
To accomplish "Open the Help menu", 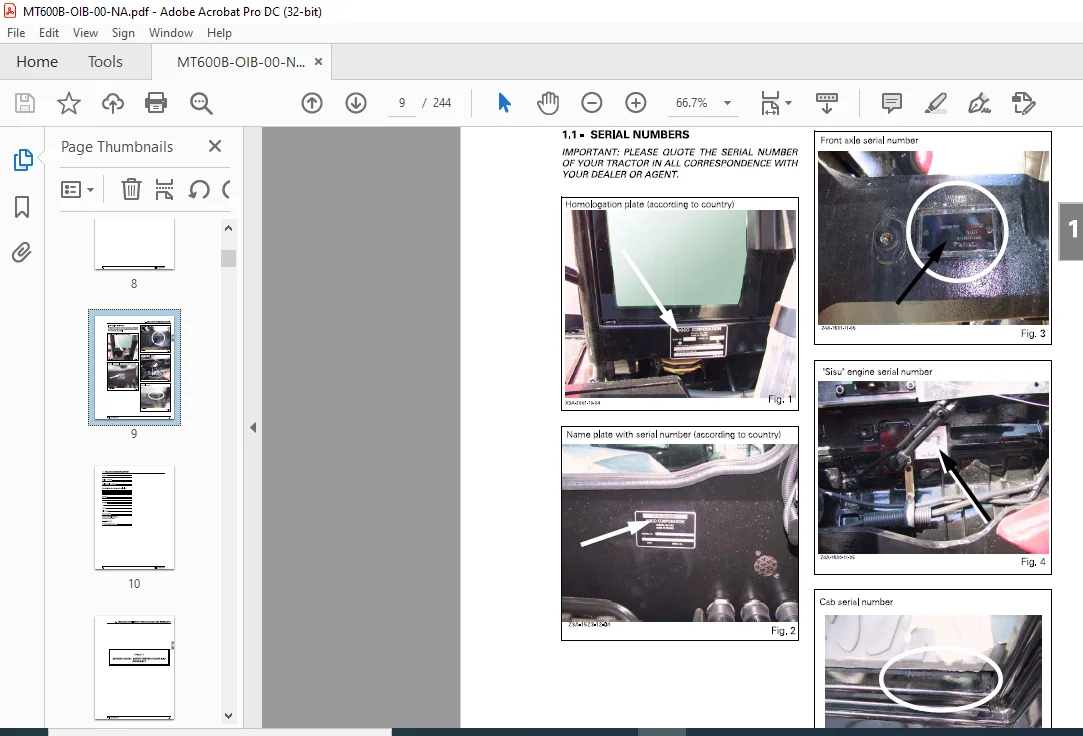I will [x=219, y=32].
